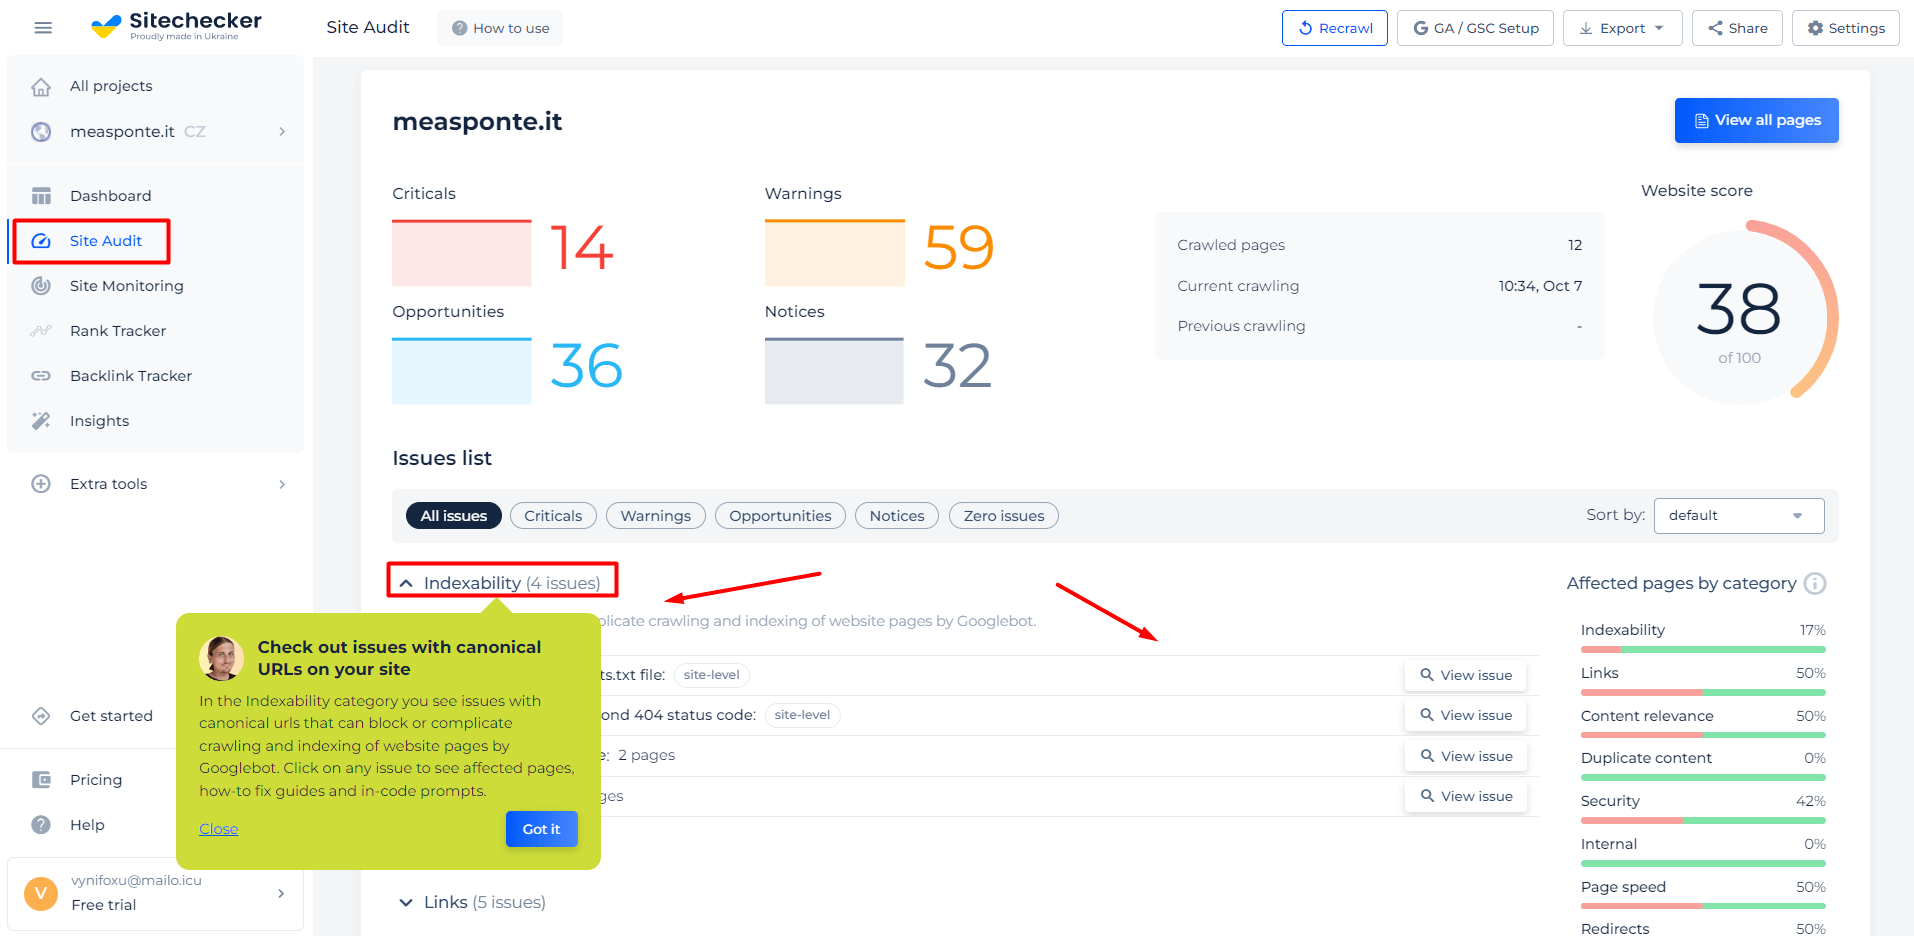
Task: Click the site-level tag on 404 row
Action: pos(802,715)
